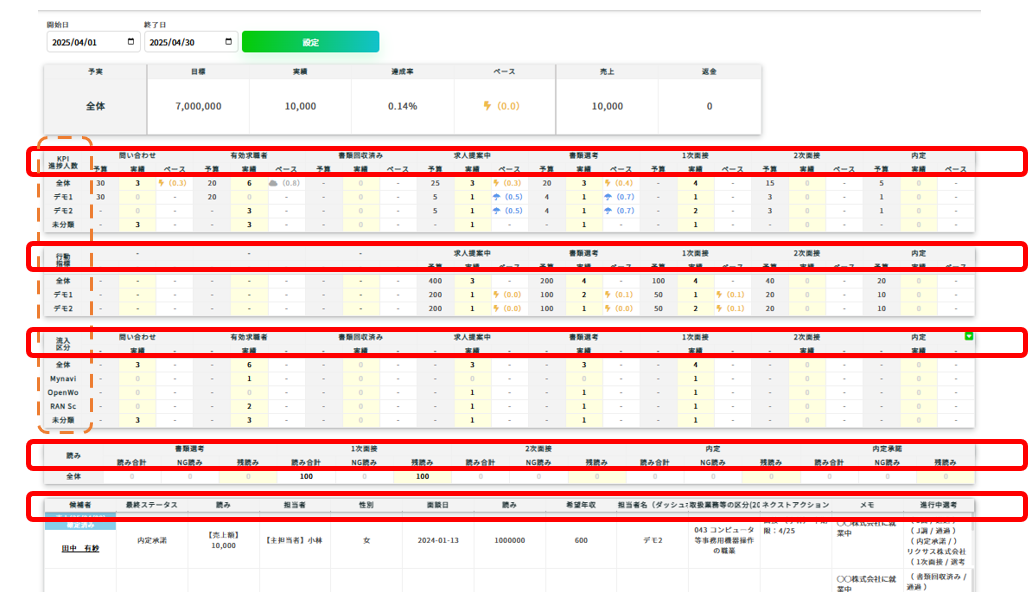Click 1次面接 残読み value 100
1034x592 pixels.
point(422,476)
